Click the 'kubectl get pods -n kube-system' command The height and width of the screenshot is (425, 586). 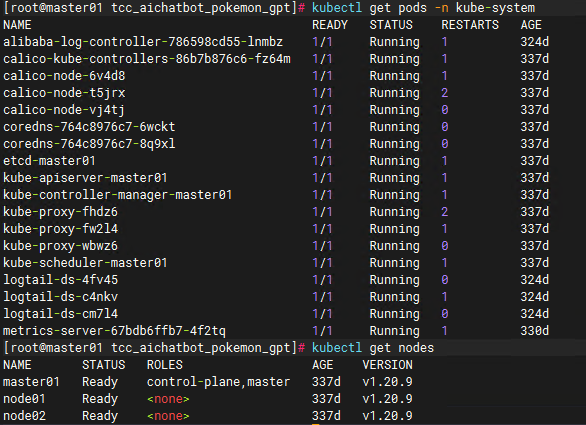tap(423, 7)
